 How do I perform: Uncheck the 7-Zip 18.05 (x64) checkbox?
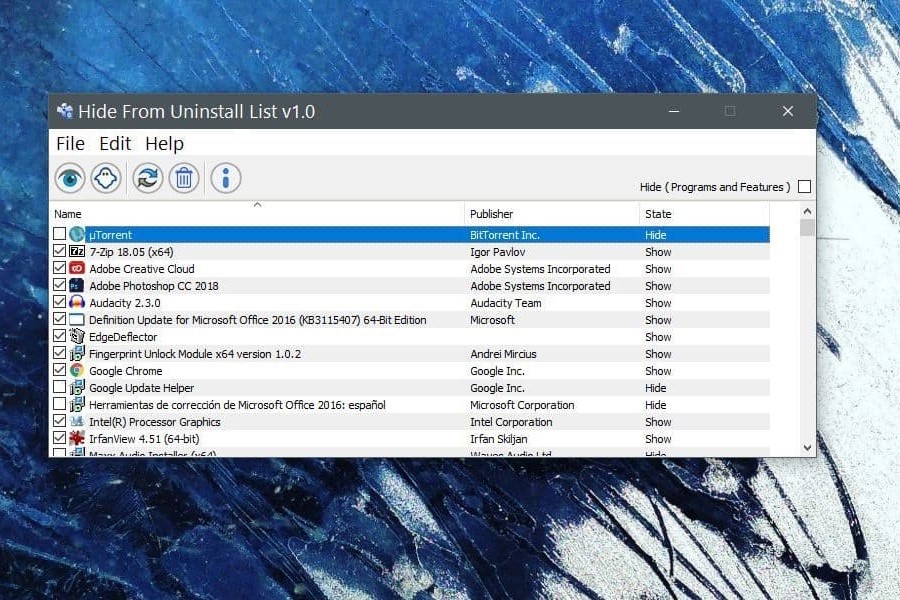[60, 252]
